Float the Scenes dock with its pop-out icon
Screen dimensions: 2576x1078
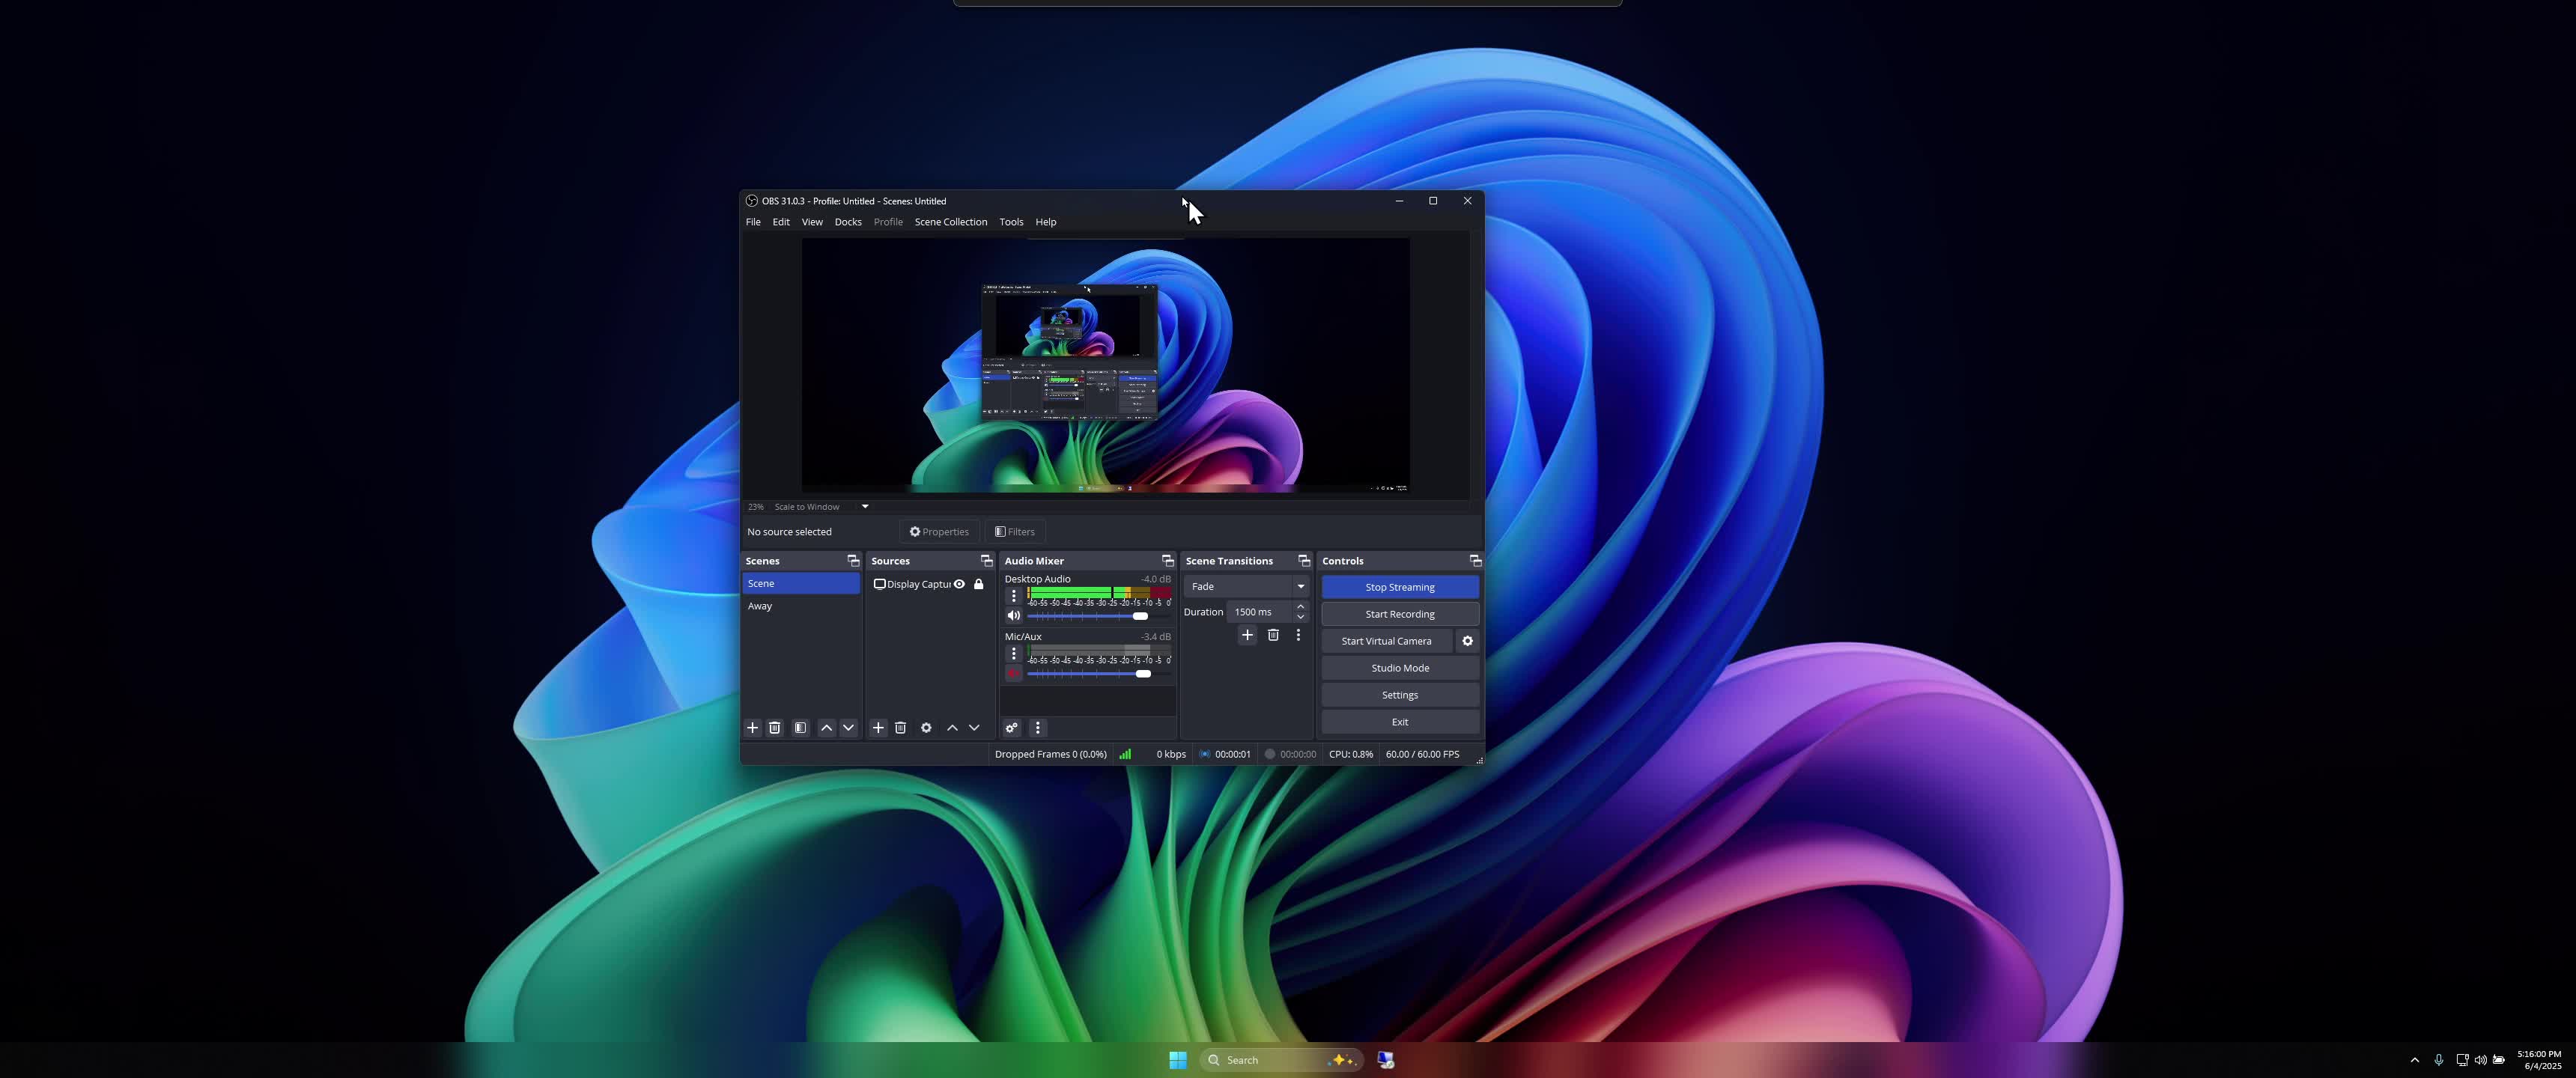[853, 561]
